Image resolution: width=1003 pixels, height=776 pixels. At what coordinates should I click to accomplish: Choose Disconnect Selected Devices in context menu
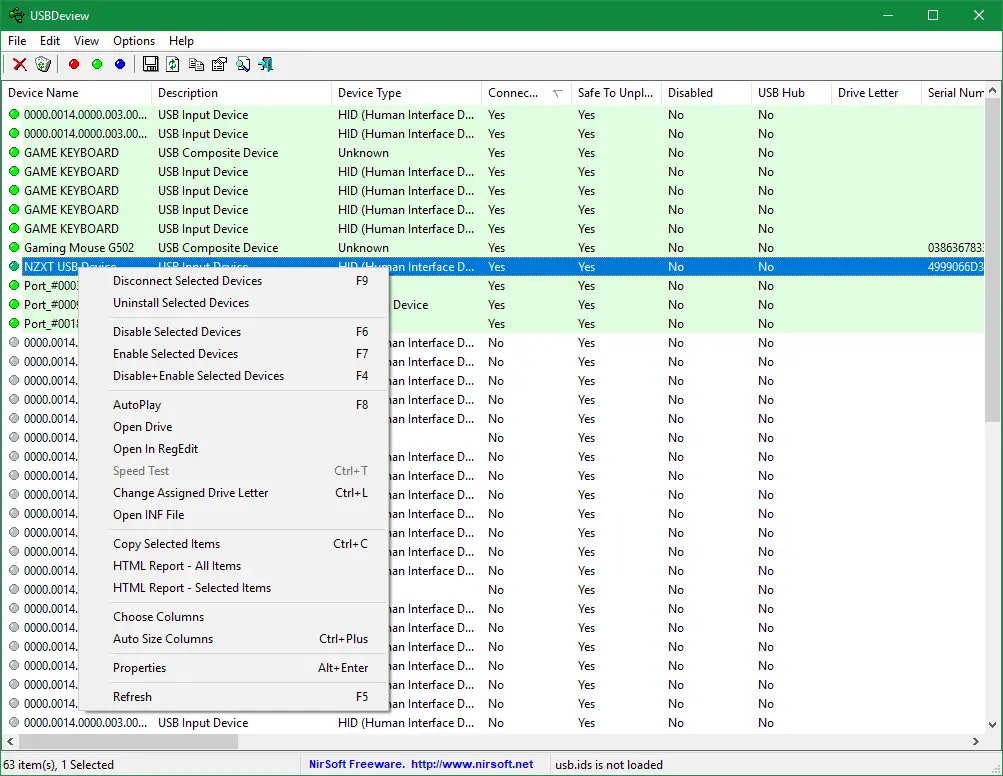(x=187, y=281)
